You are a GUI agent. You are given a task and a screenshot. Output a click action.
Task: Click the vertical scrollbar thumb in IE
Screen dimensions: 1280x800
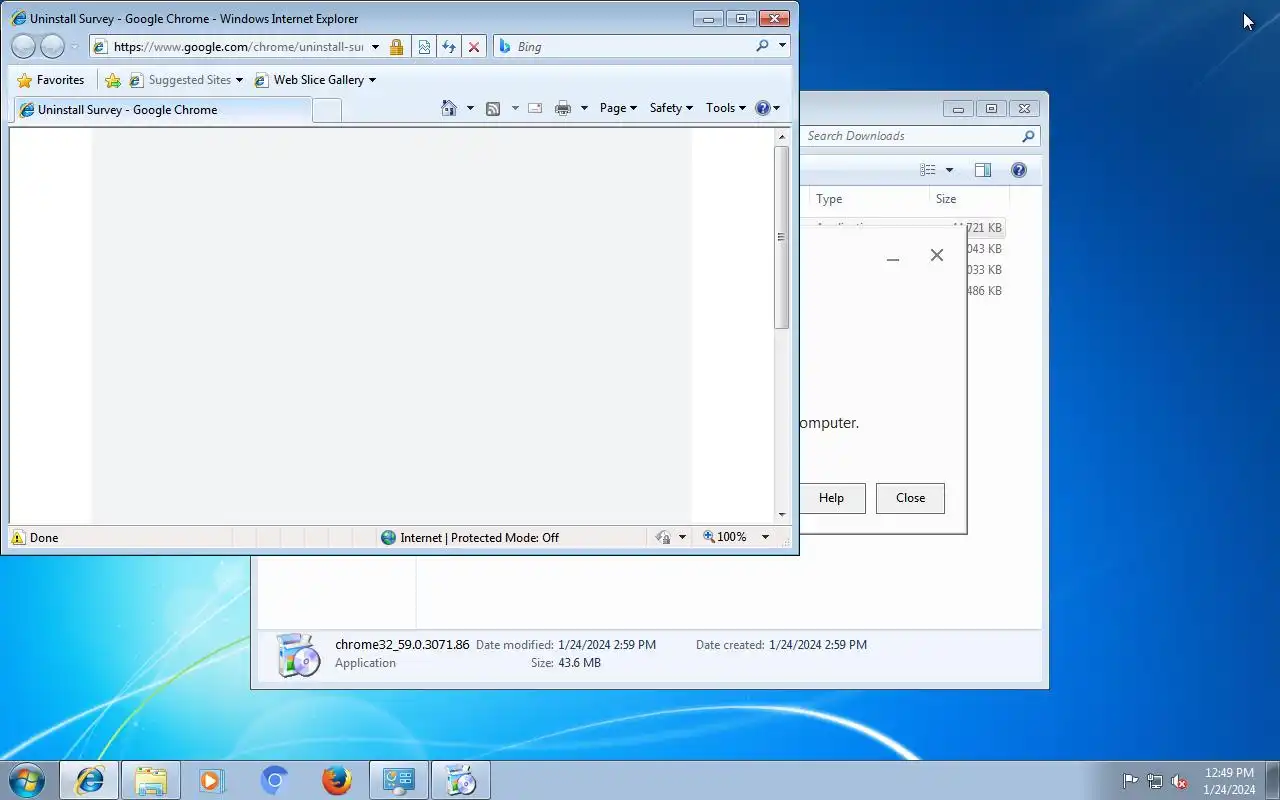(782, 237)
